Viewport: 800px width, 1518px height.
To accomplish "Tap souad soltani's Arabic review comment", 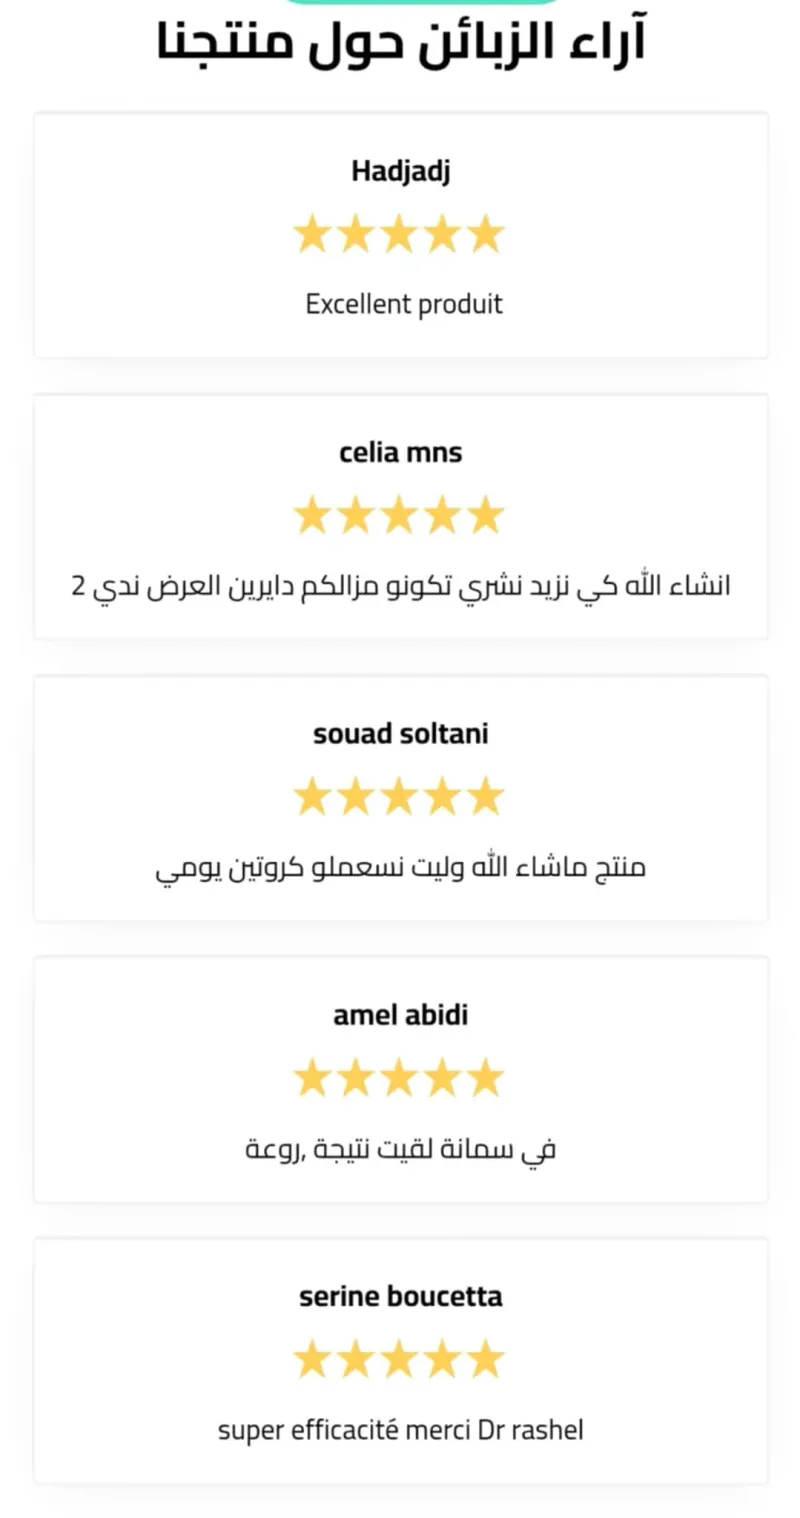I will (x=400, y=867).
